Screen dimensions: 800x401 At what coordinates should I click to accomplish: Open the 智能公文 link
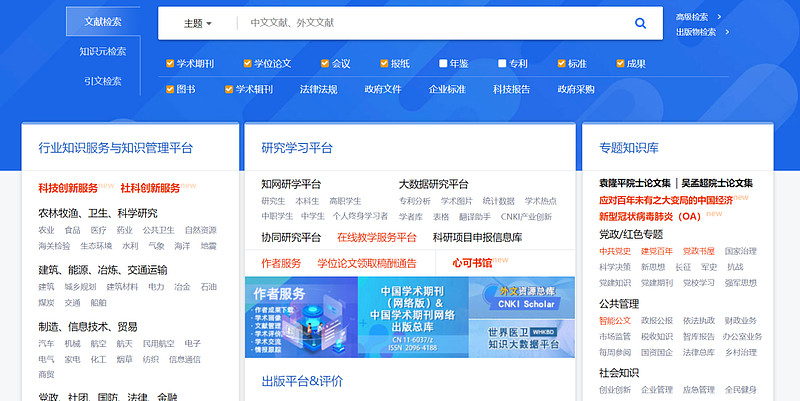[x=615, y=320]
